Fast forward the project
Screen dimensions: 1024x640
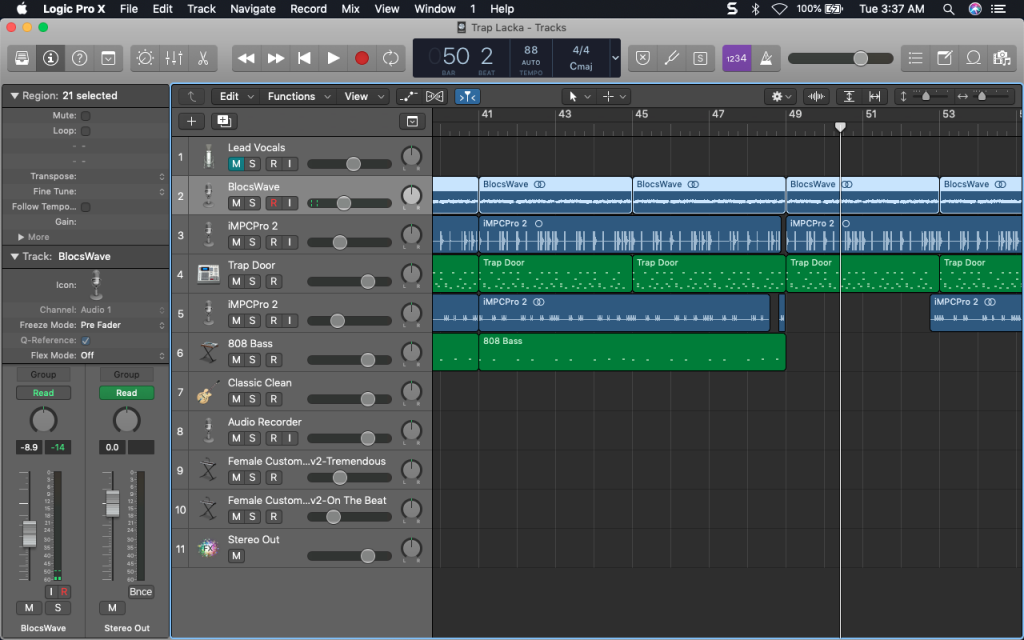(x=276, y=58)
